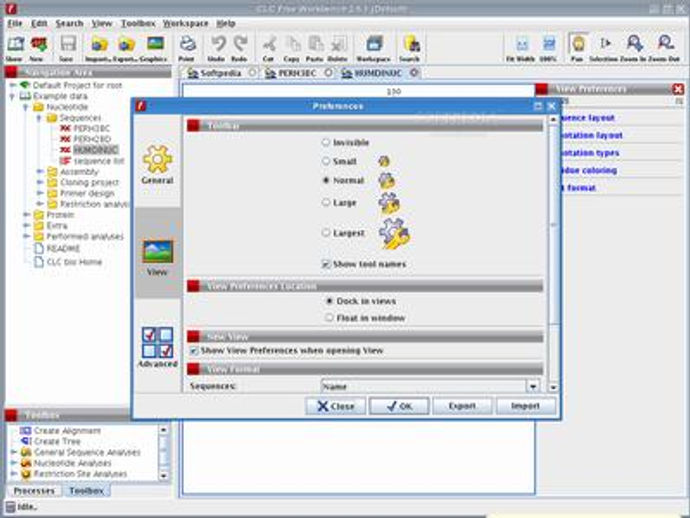This screenshot has width=690, height=518.
Task: Click the OK button in Preferences
Action: pos(399,406)
